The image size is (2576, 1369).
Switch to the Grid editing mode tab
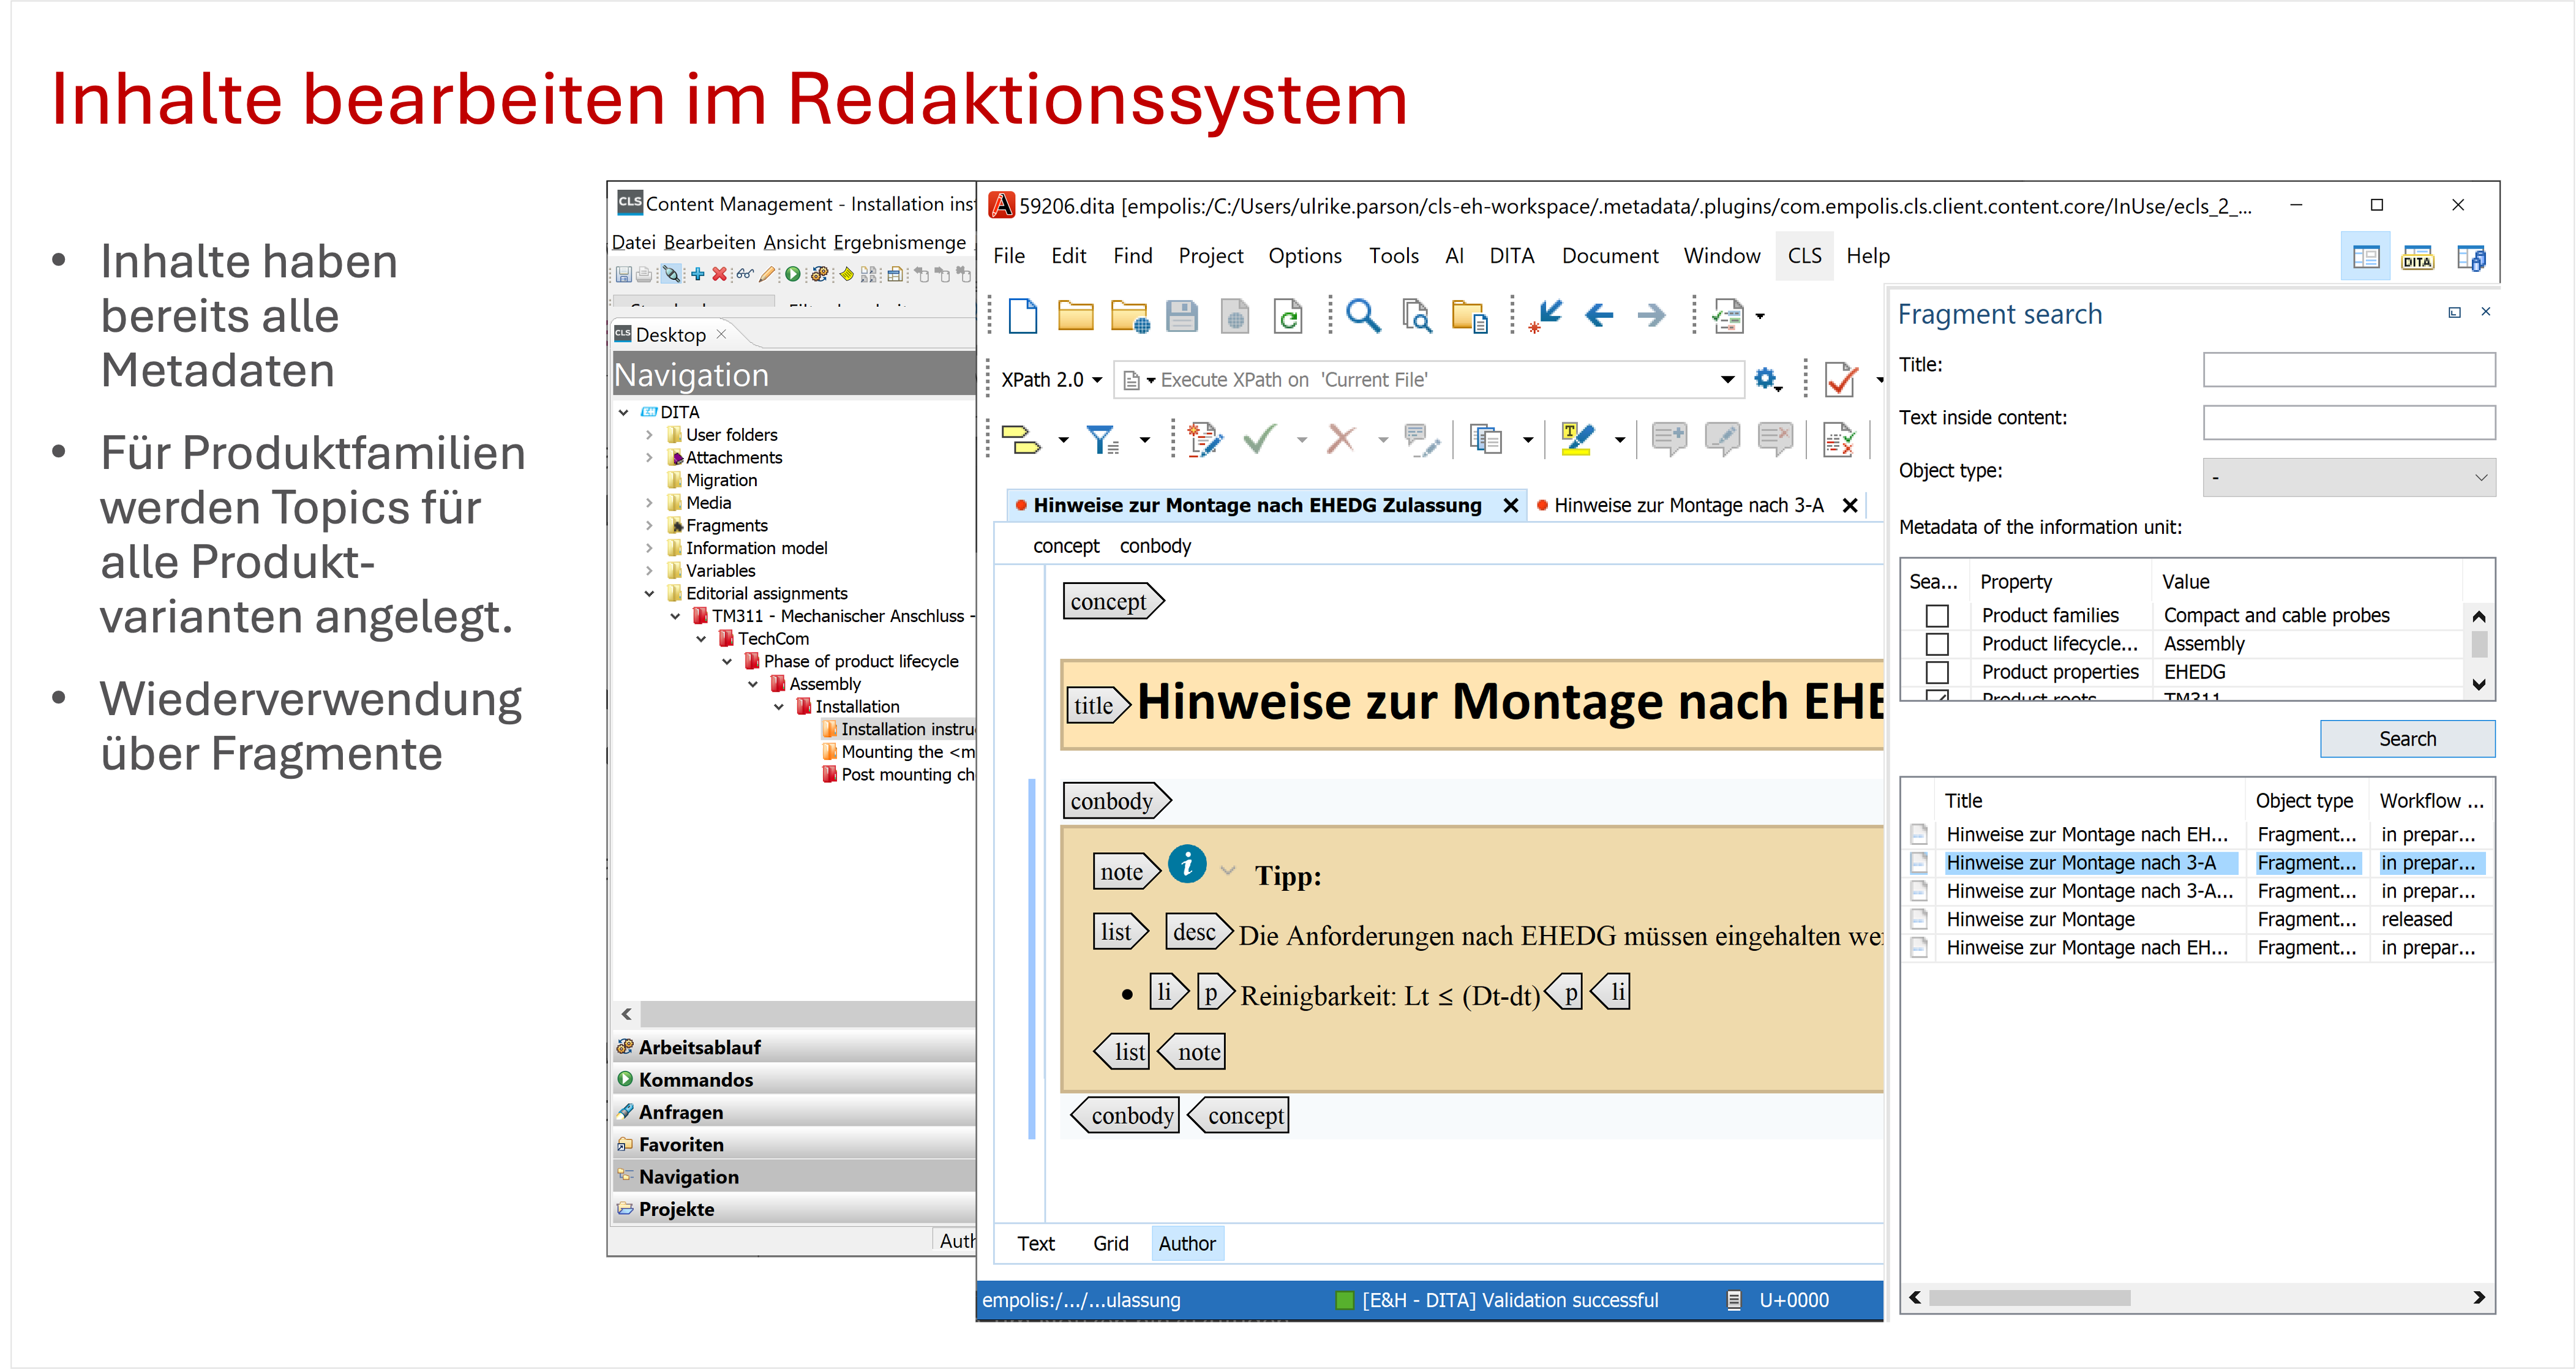[1110, 1243]
